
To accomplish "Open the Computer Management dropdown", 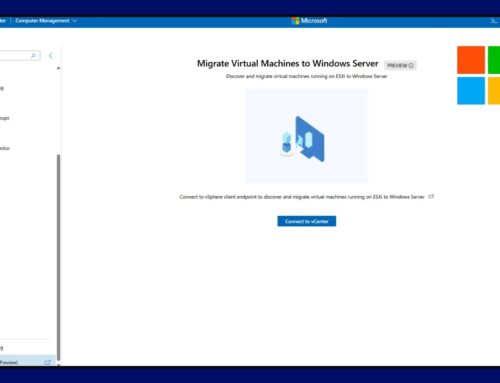I will coord(46,21).
